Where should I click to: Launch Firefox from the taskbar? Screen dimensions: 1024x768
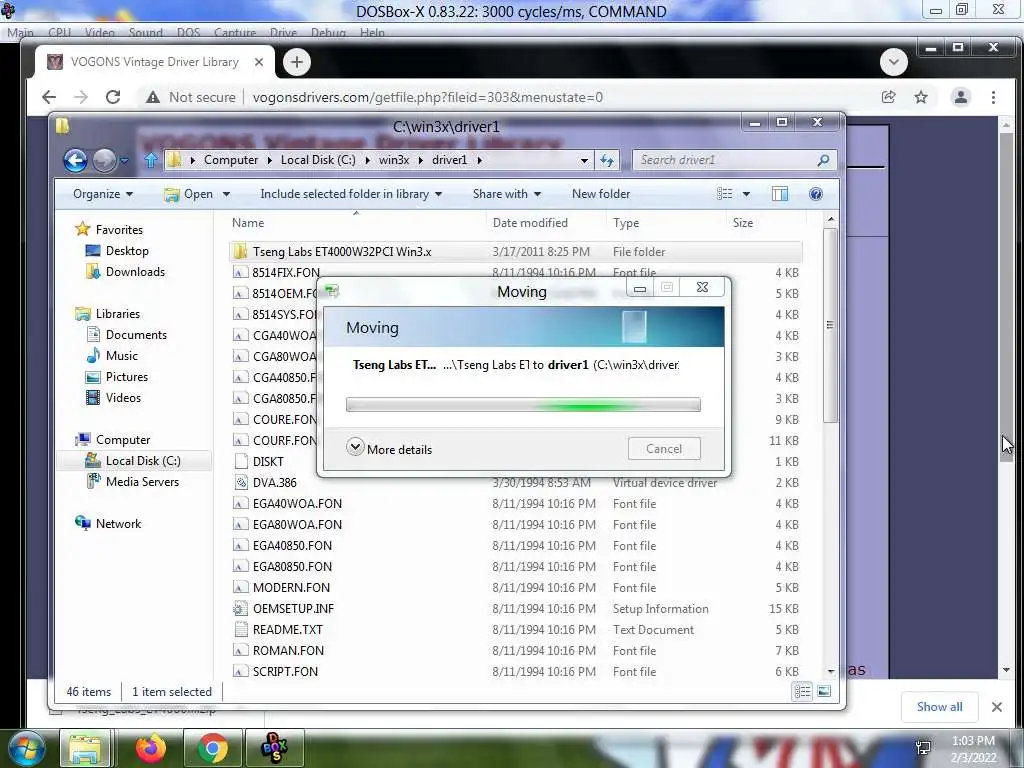click(150, 749)
